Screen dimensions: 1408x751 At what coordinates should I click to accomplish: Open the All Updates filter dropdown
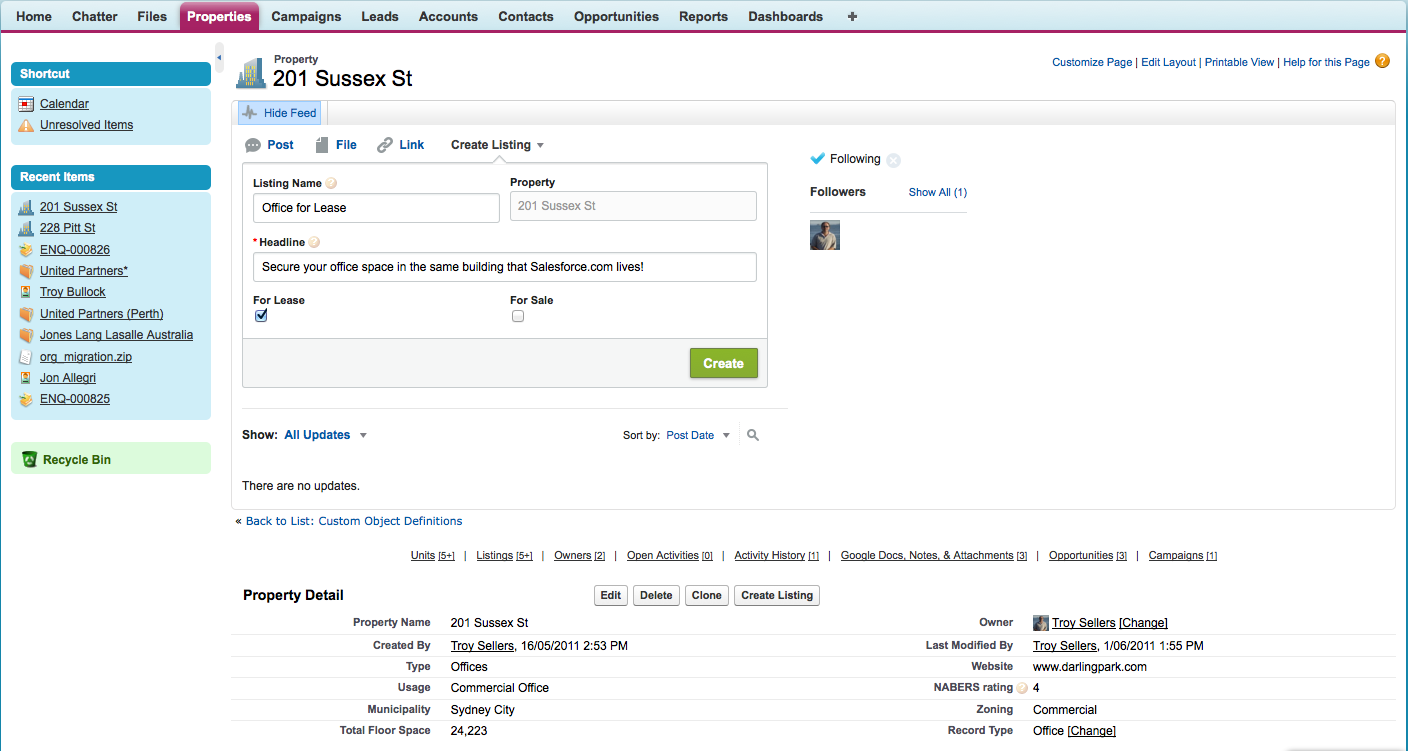pos(363,435)
